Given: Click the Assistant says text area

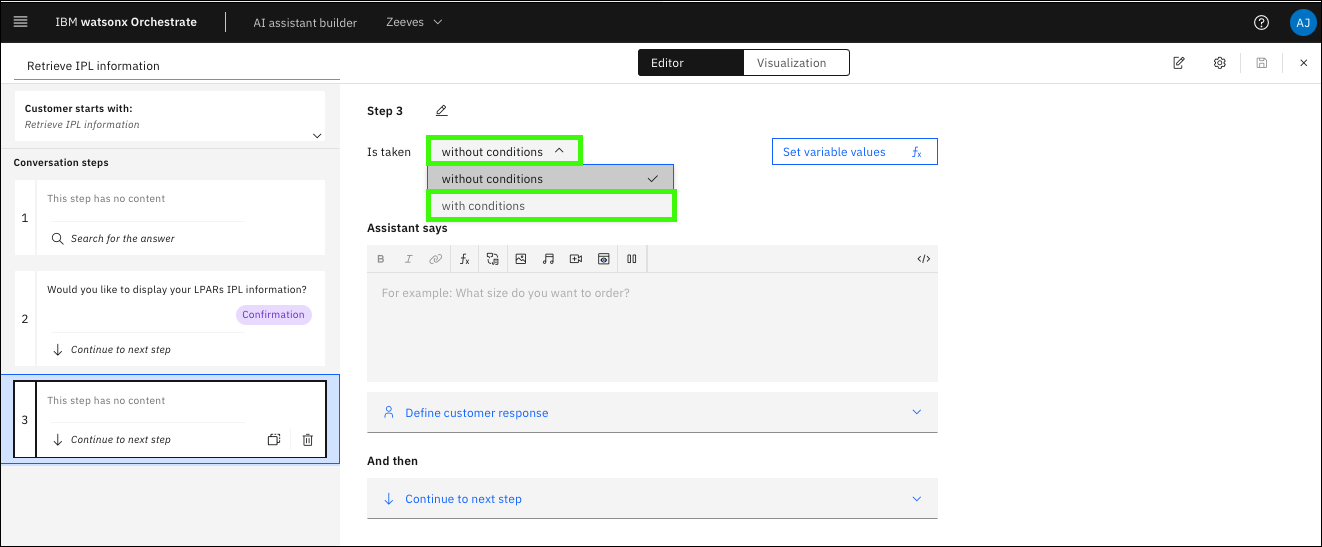Looking at the screenshot, I should (652, 327).
